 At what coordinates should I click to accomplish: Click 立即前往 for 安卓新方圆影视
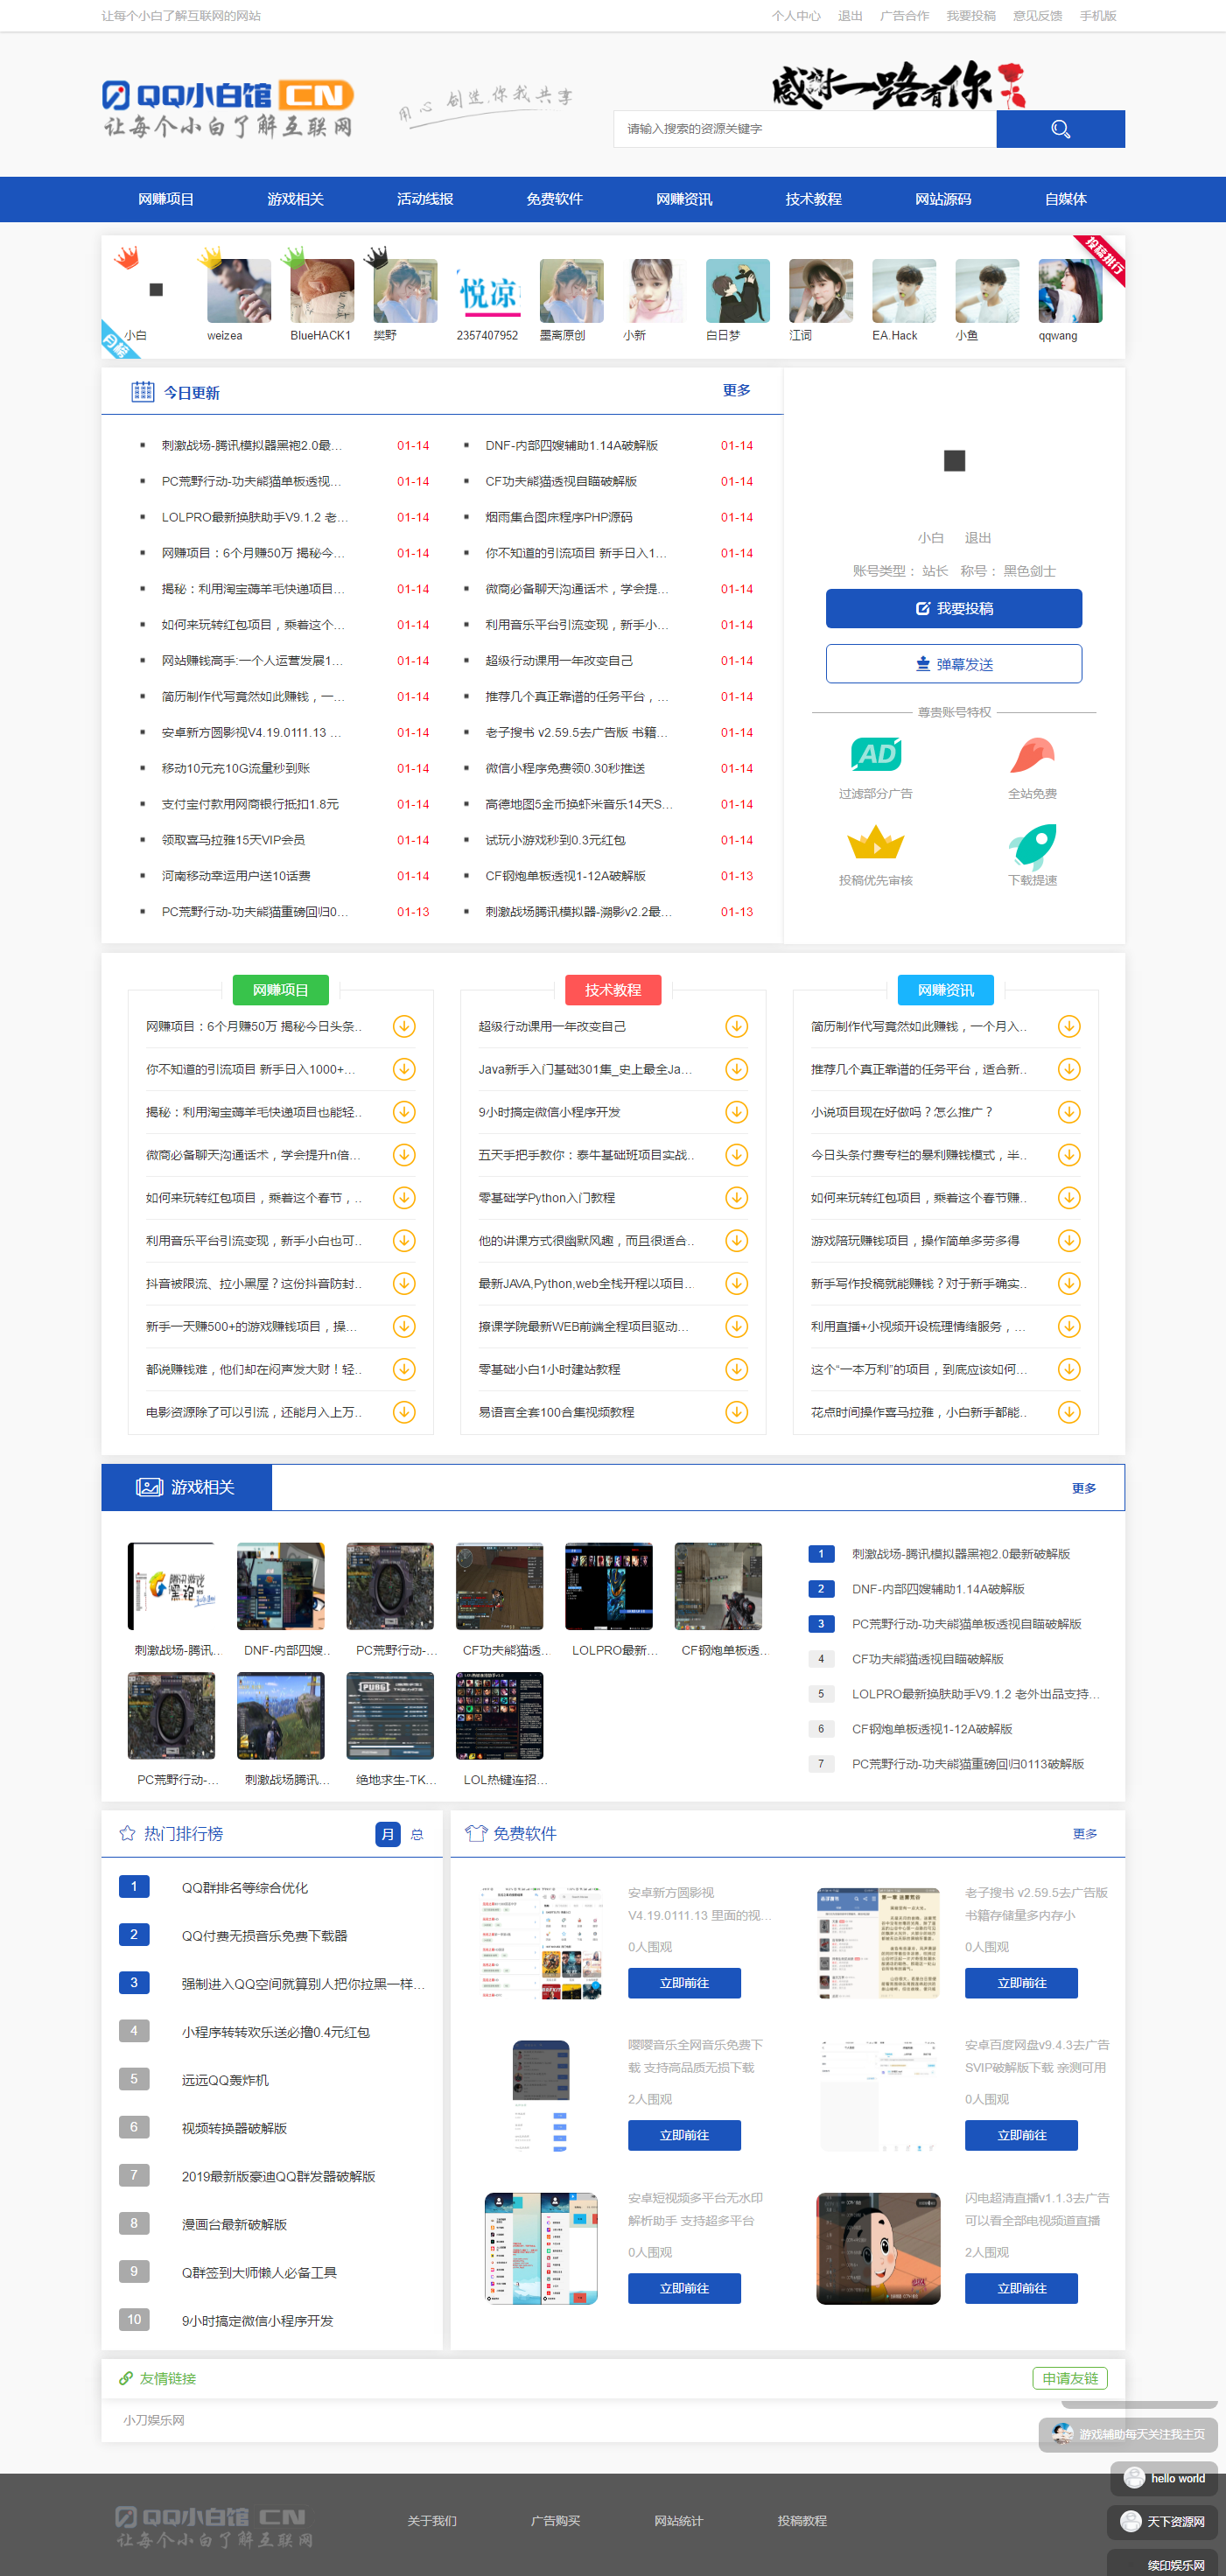pos(684,1983)
